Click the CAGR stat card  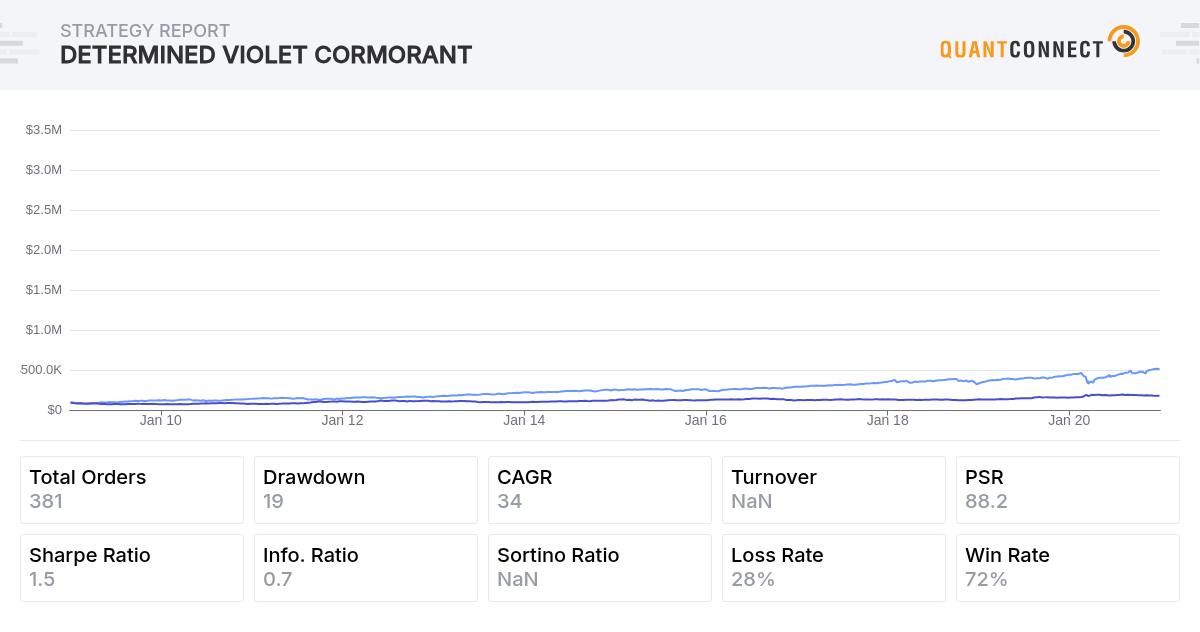click(x=600, y=490)
